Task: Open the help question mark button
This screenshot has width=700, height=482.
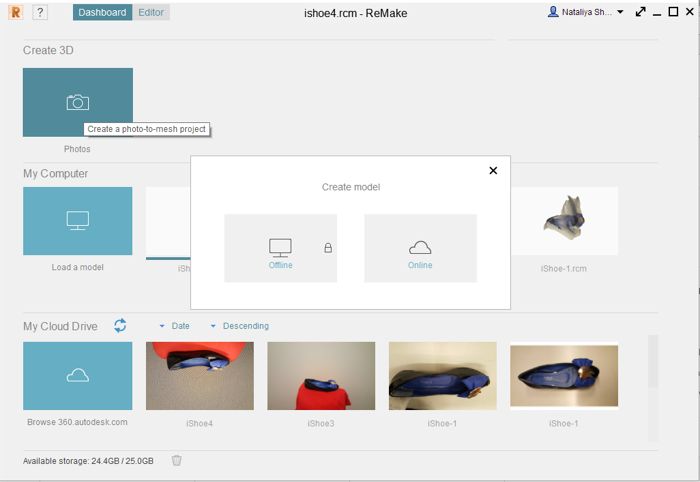Action: (40, 12)
